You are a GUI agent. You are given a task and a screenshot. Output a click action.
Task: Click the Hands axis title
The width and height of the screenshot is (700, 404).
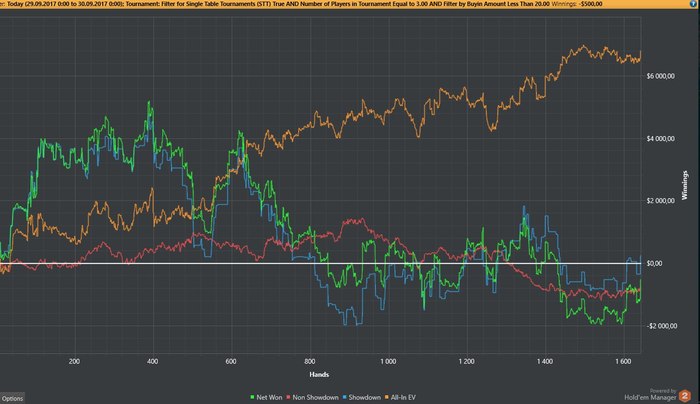click(319, 374)
